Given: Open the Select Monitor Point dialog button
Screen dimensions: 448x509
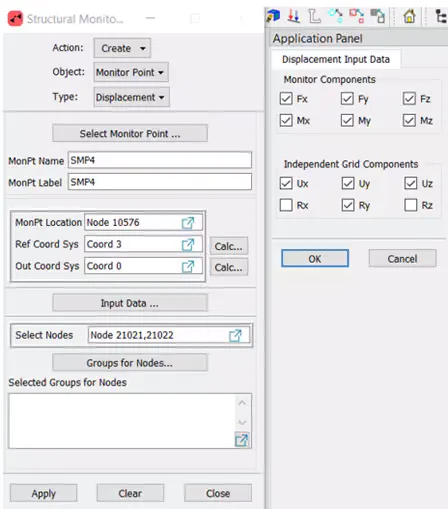Looking at the screenshot, I should pyautogui.click(x=130, y=133).
